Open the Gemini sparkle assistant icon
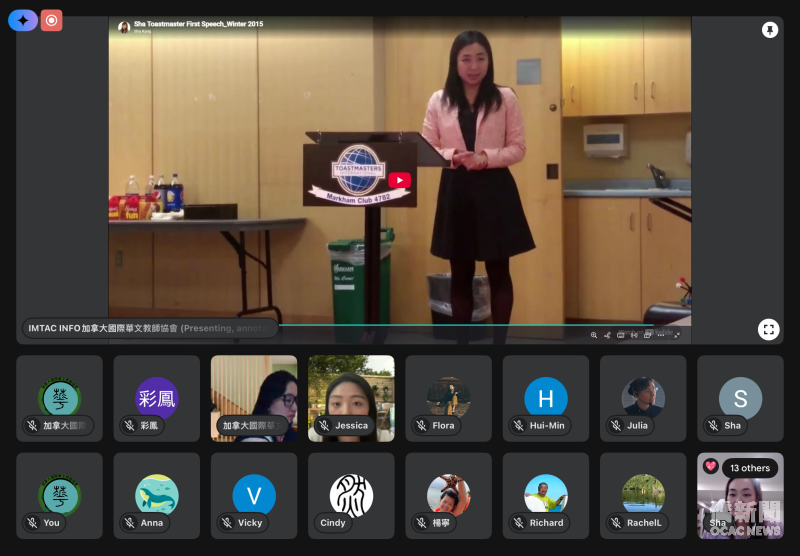 [x=22, y=20]
